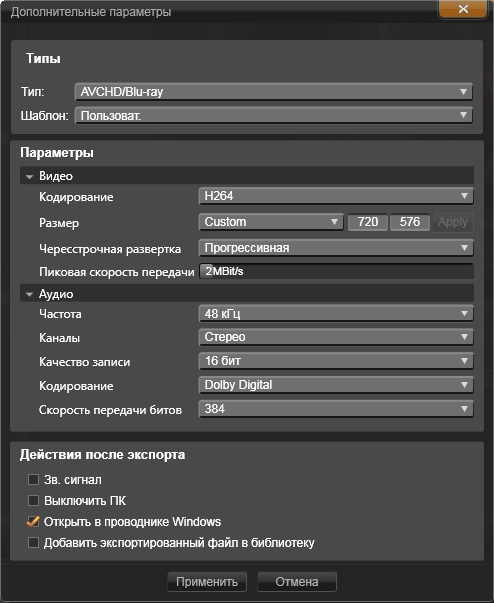Click the Apply button next to size fields
This screenshot has height=603, width=494.
coord(453,222)
